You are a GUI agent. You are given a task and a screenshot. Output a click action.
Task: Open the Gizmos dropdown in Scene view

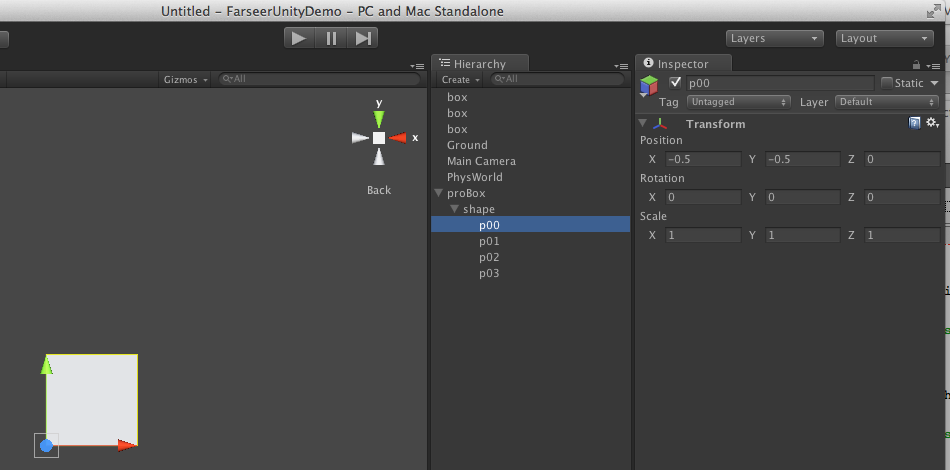[x=185, y=79]
